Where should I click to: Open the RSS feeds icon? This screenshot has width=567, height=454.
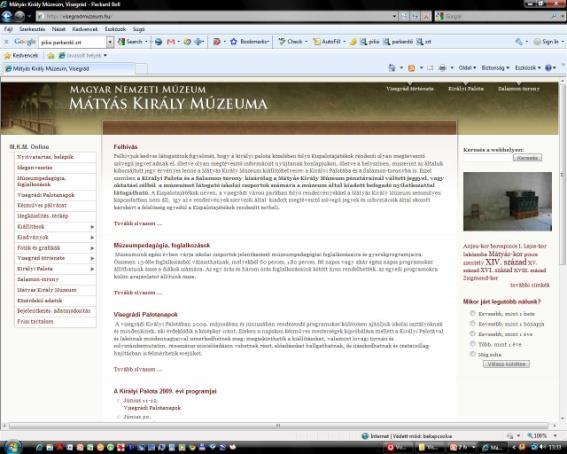[x=411, y=68]
